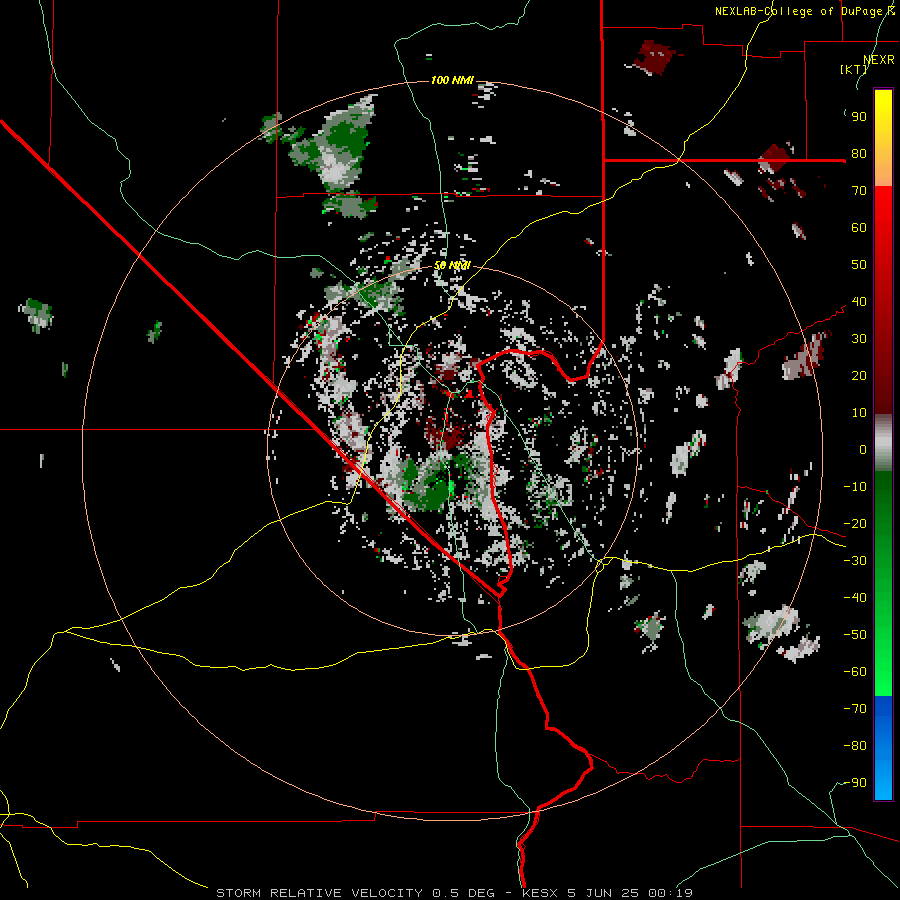The image size is (900, 900).
Task: Click the 50 NMI range ring label
Action: click(452, 265)
